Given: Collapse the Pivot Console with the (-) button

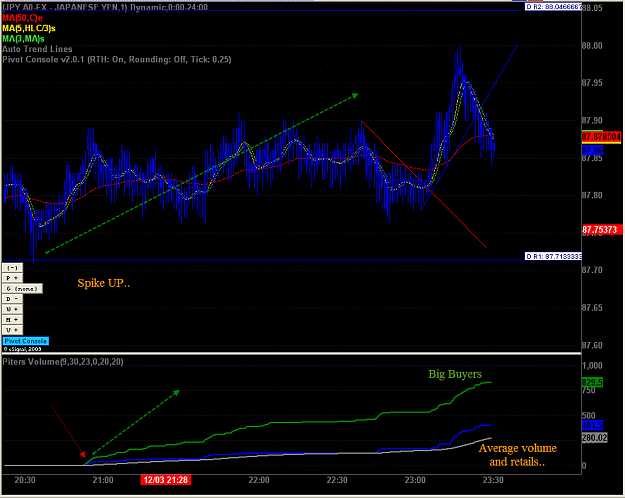Looking at the screenshot, I should [x=12, y=268].
